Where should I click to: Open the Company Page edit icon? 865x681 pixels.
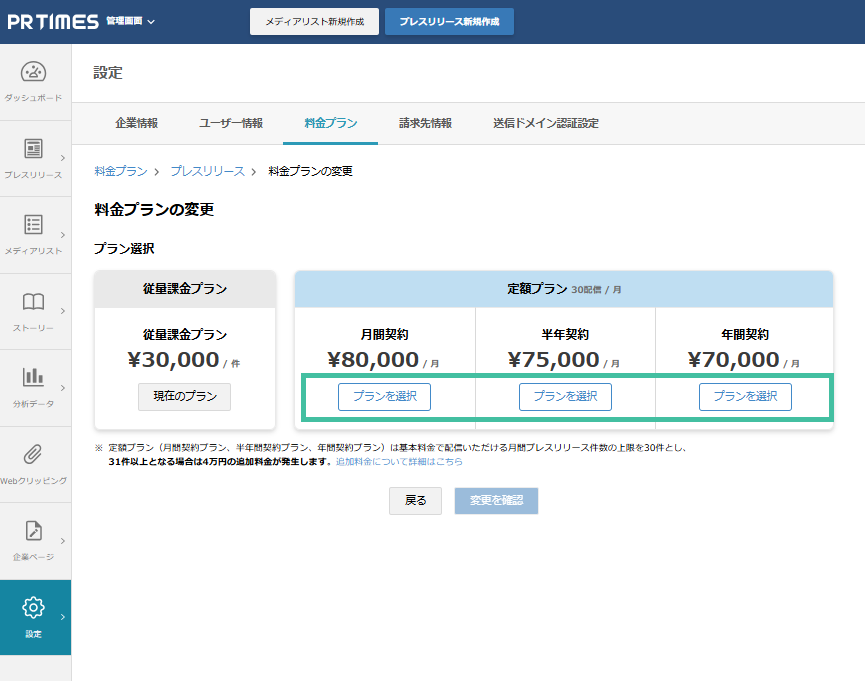(x=33, y=531)
